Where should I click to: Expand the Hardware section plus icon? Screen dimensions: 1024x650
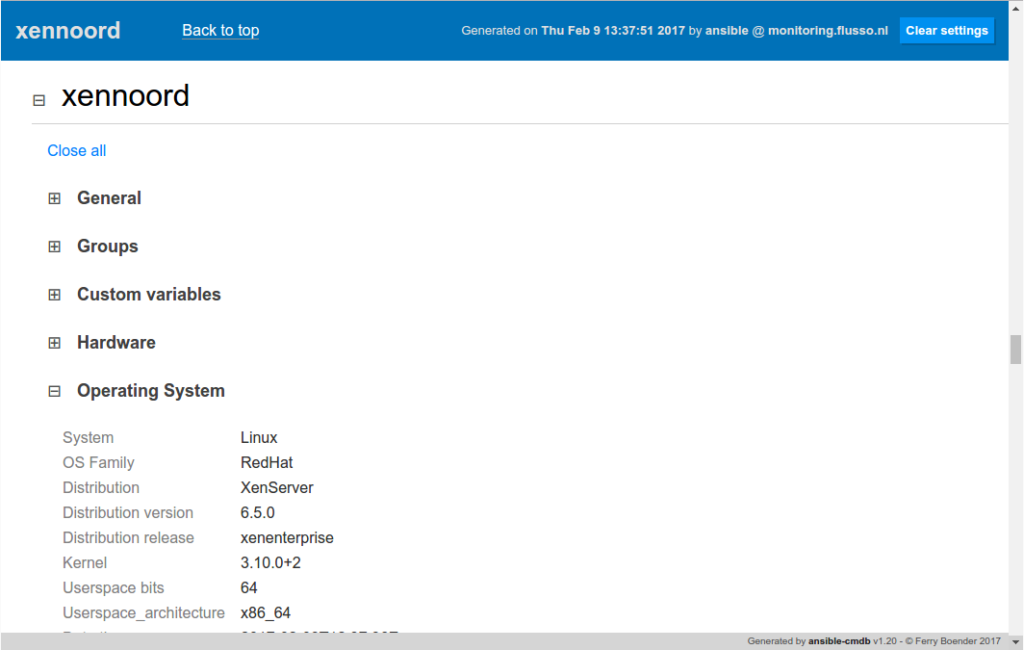click(55, 342)
